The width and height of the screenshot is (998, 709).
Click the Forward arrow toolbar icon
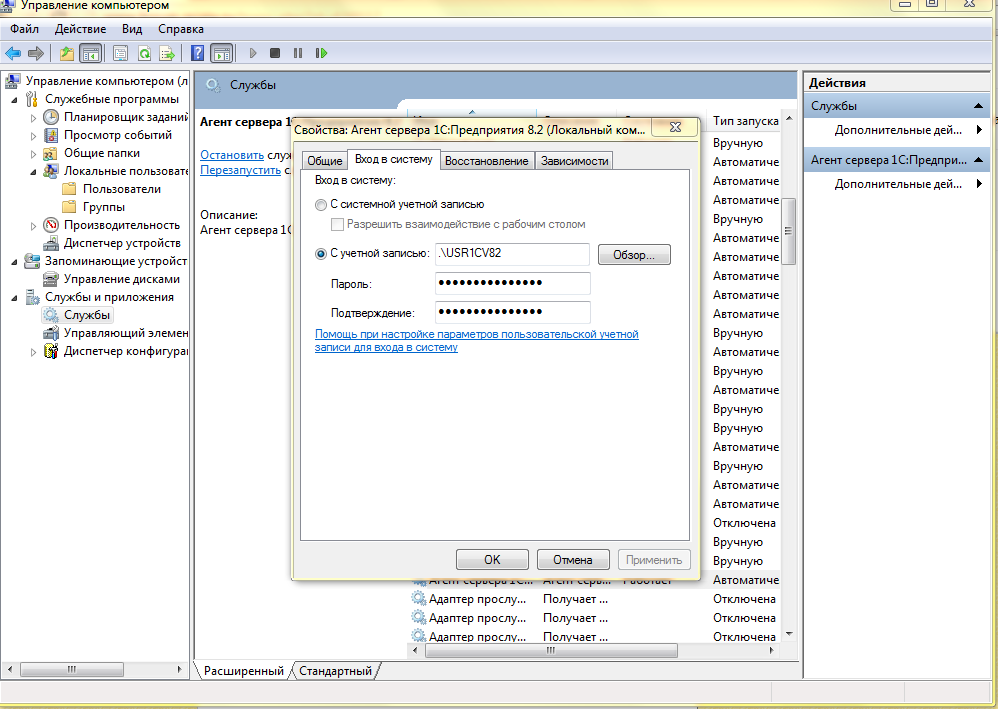pyautogui.click(x=36, y=53)
